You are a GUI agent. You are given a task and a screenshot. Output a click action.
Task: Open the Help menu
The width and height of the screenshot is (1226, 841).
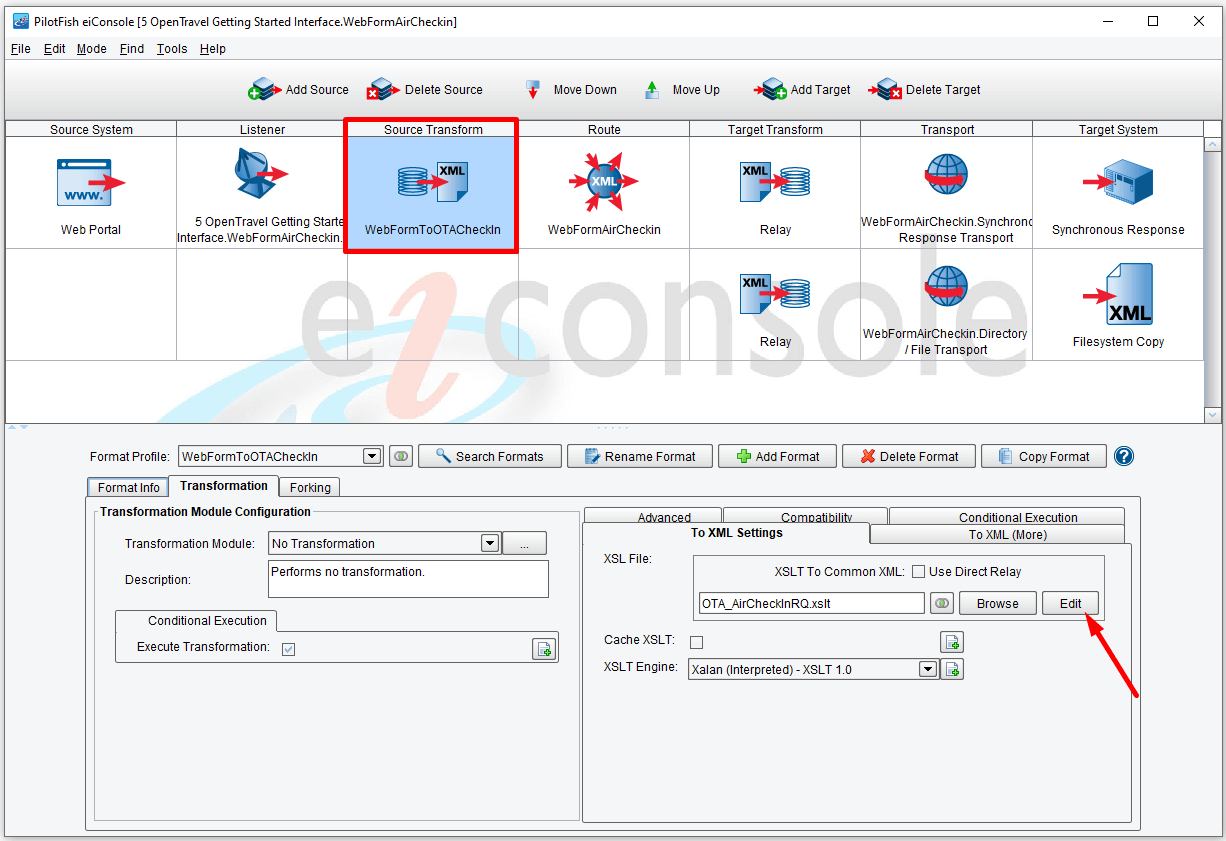[x=212, y=49]
